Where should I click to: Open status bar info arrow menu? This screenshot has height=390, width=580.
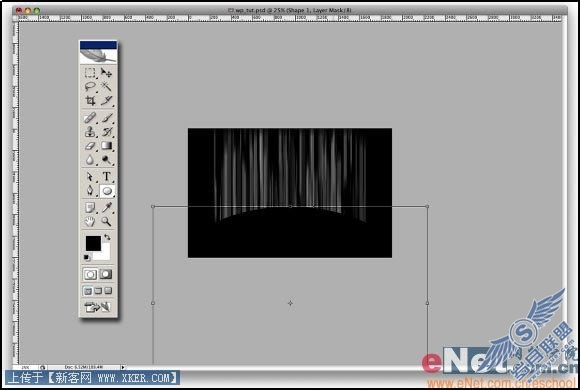[123, 367]
